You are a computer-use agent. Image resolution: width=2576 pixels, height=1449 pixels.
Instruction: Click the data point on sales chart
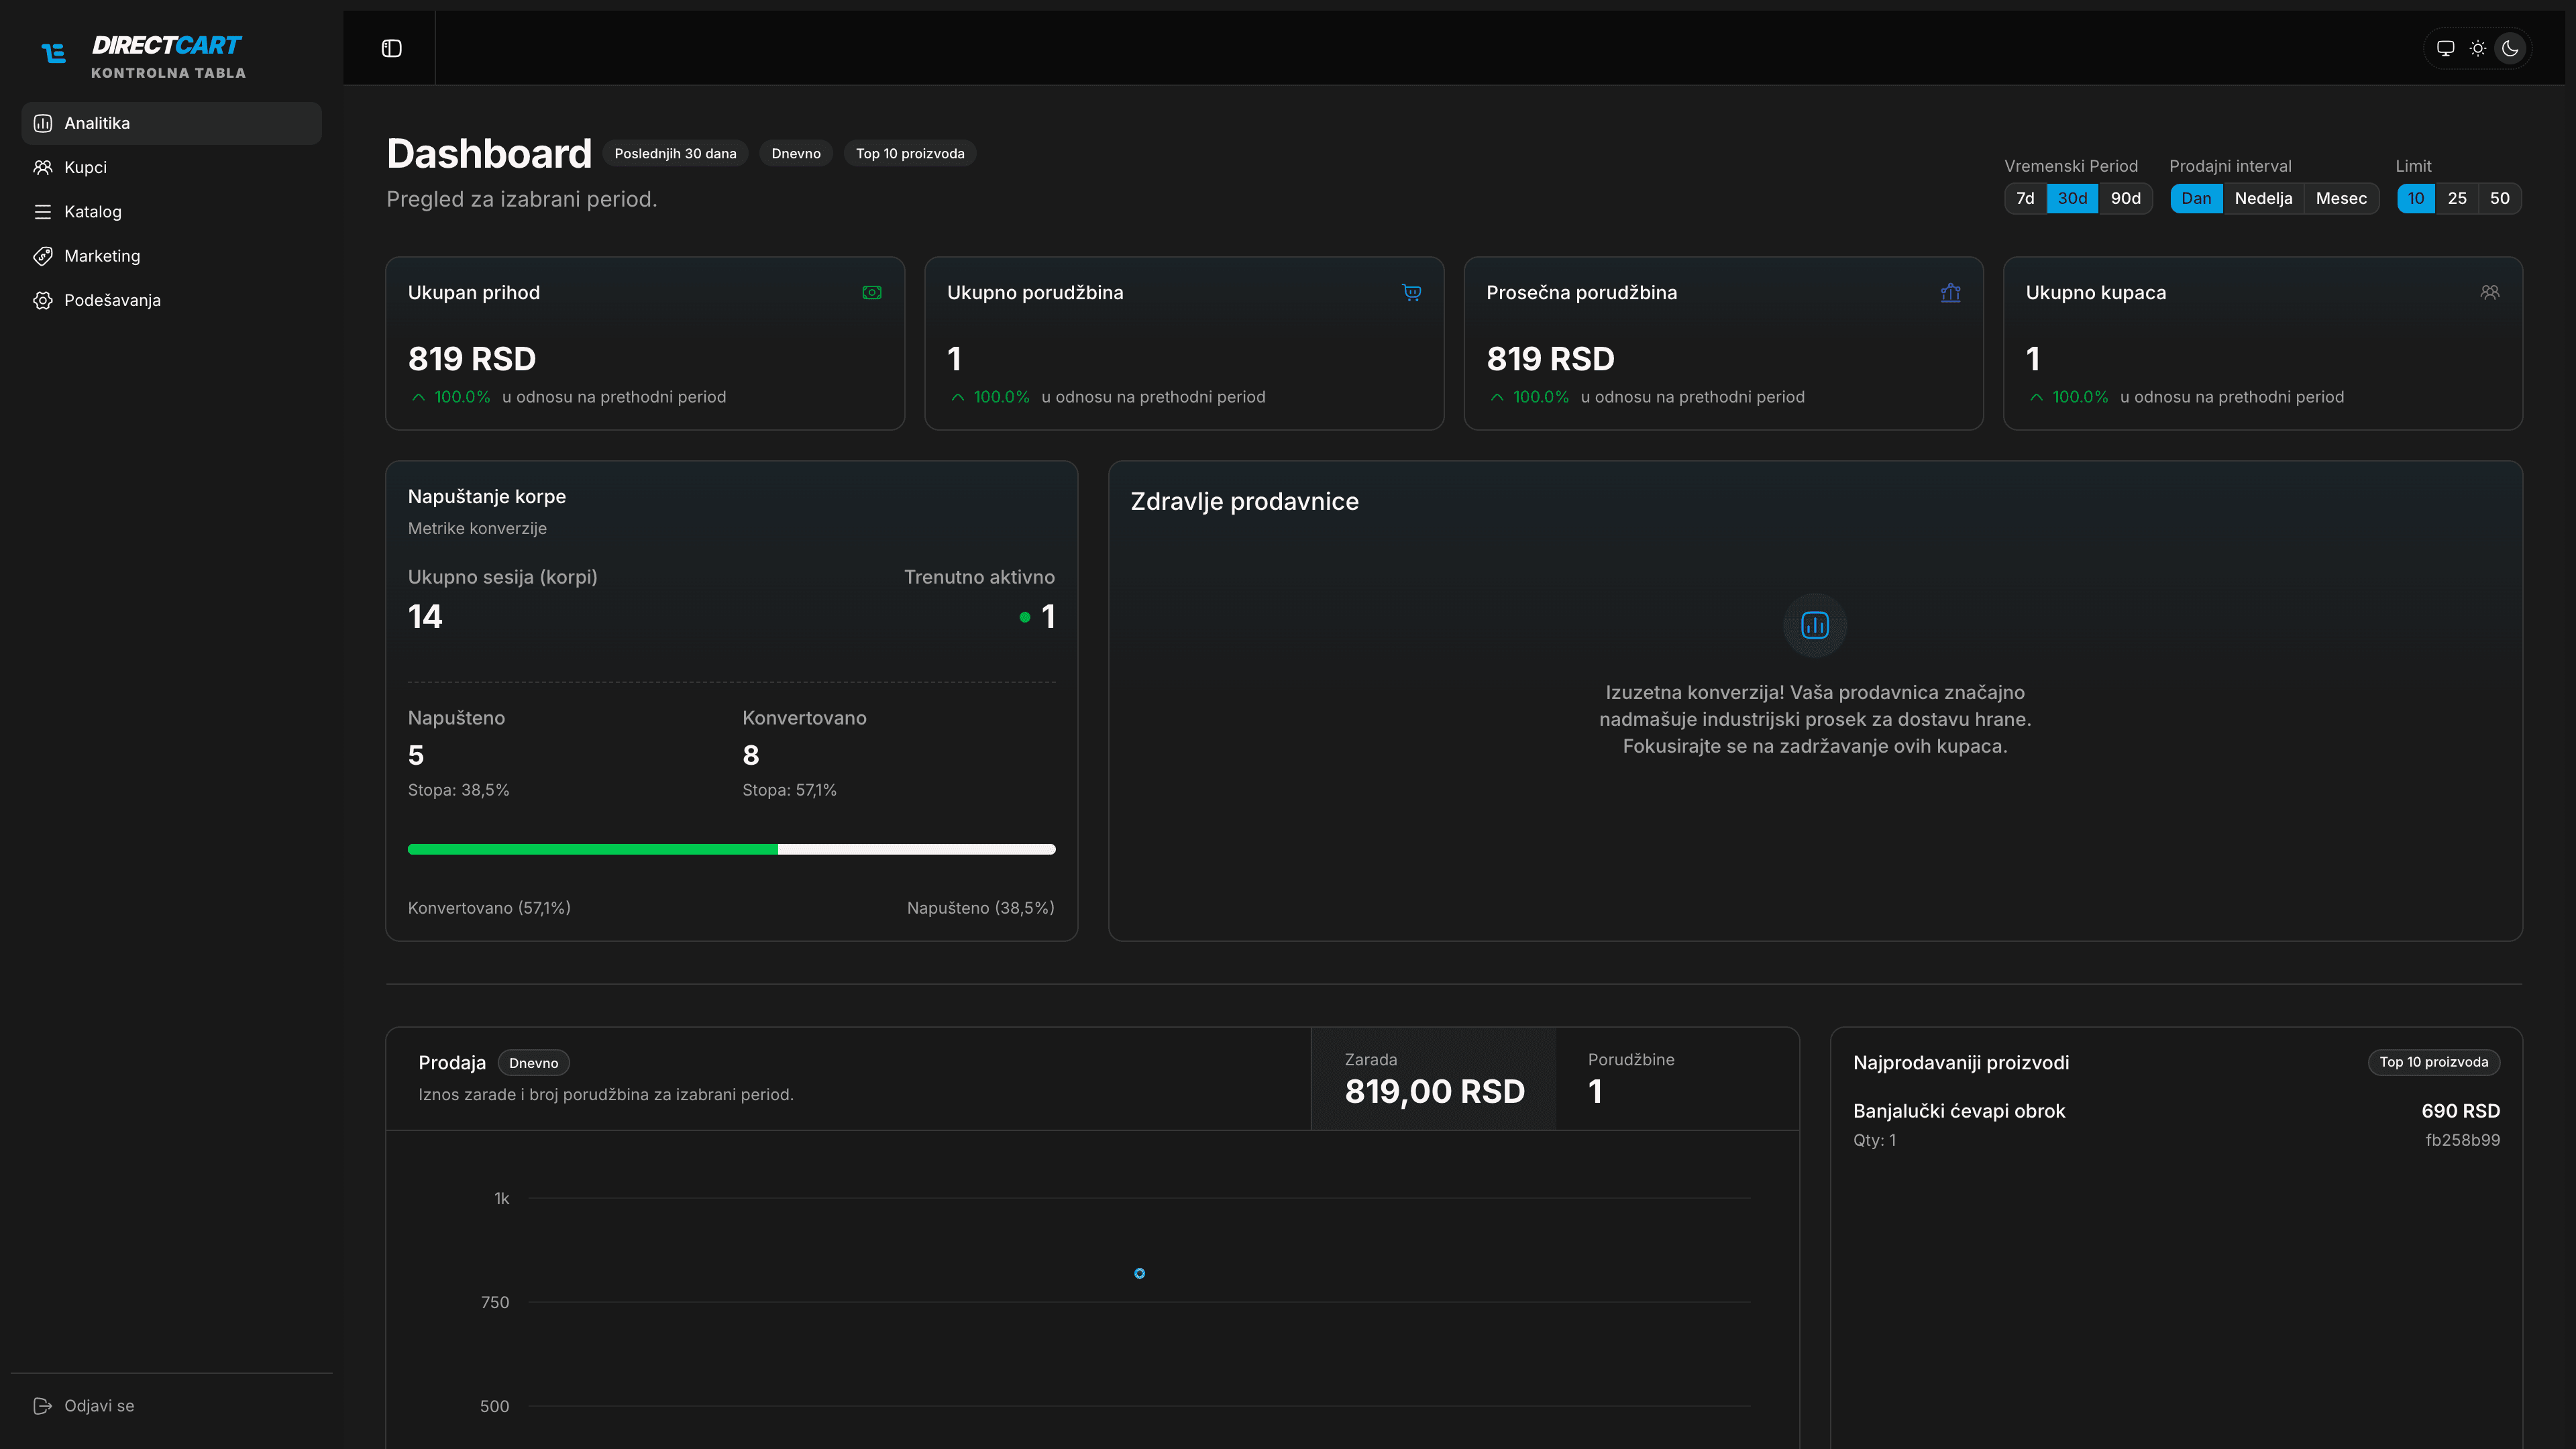[x=1139, y=1273]
